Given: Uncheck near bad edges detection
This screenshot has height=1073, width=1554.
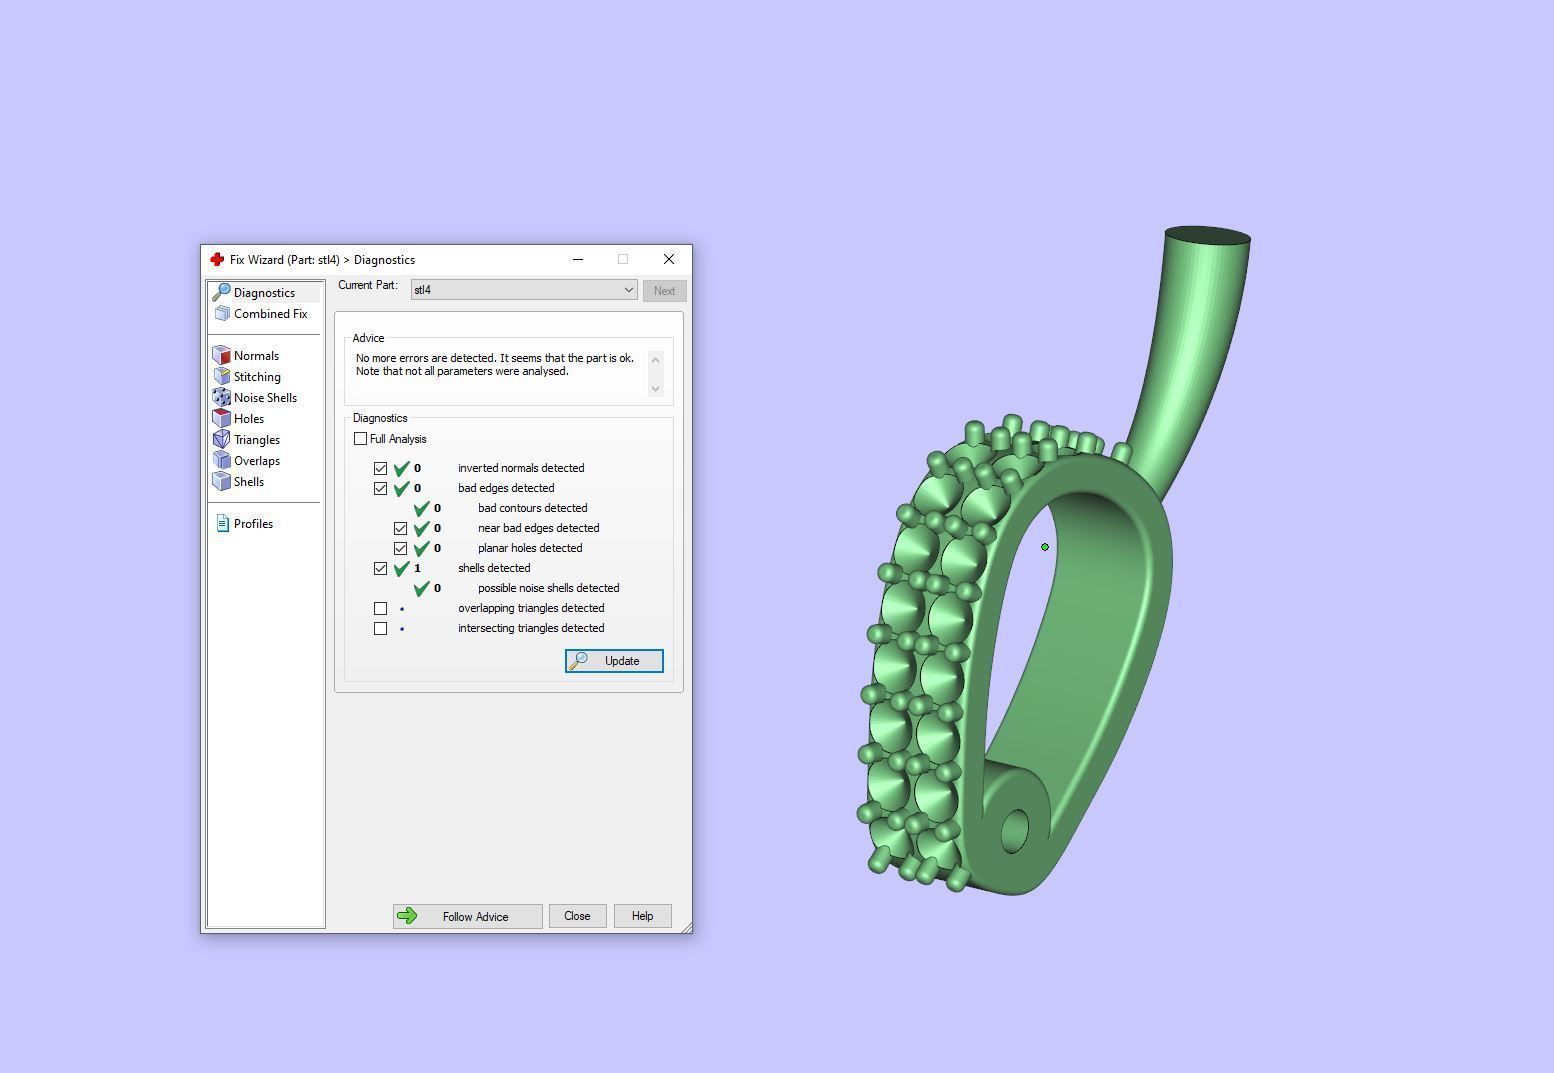Looking at the screenshot, I should (400, 528).
